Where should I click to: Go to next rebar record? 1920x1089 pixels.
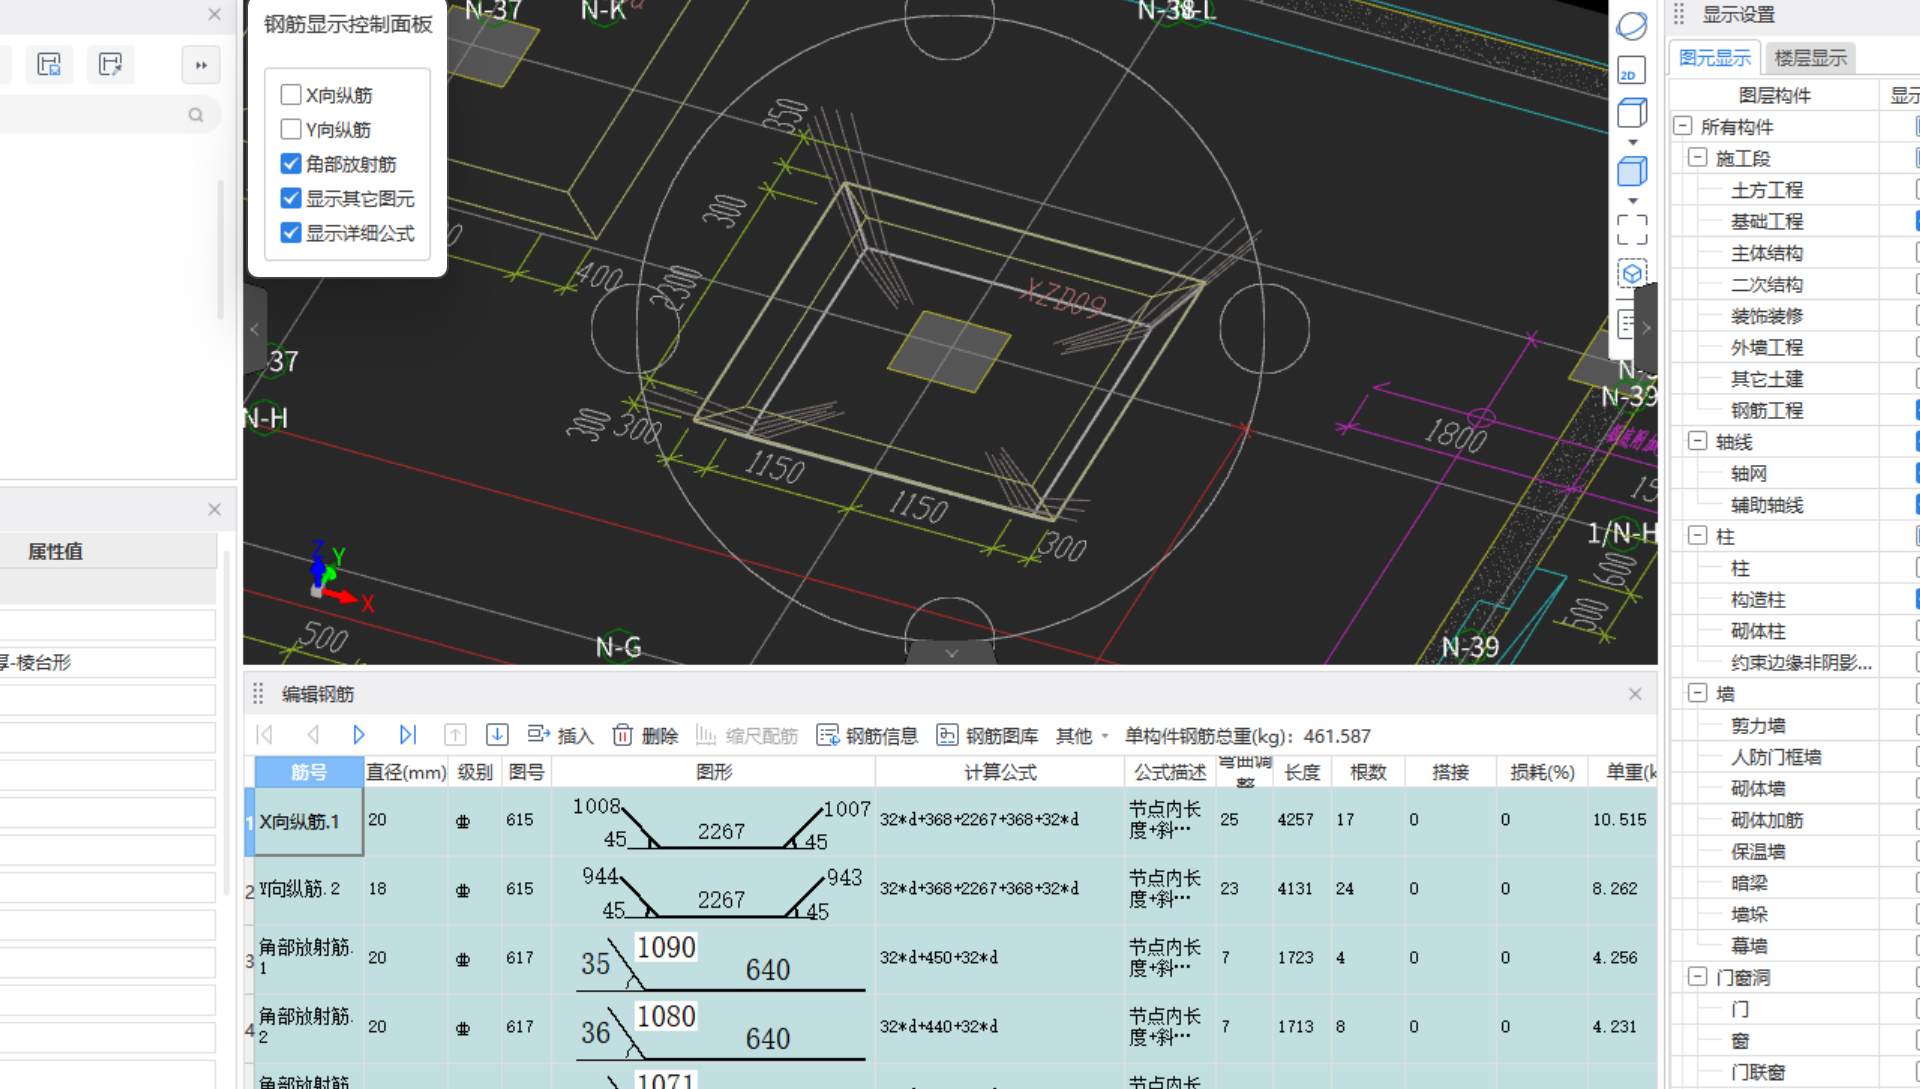click(x=359, y=735)
